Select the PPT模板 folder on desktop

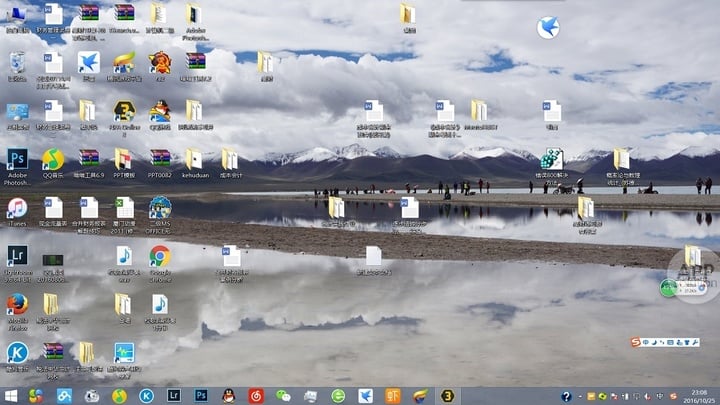coord(124,163)
